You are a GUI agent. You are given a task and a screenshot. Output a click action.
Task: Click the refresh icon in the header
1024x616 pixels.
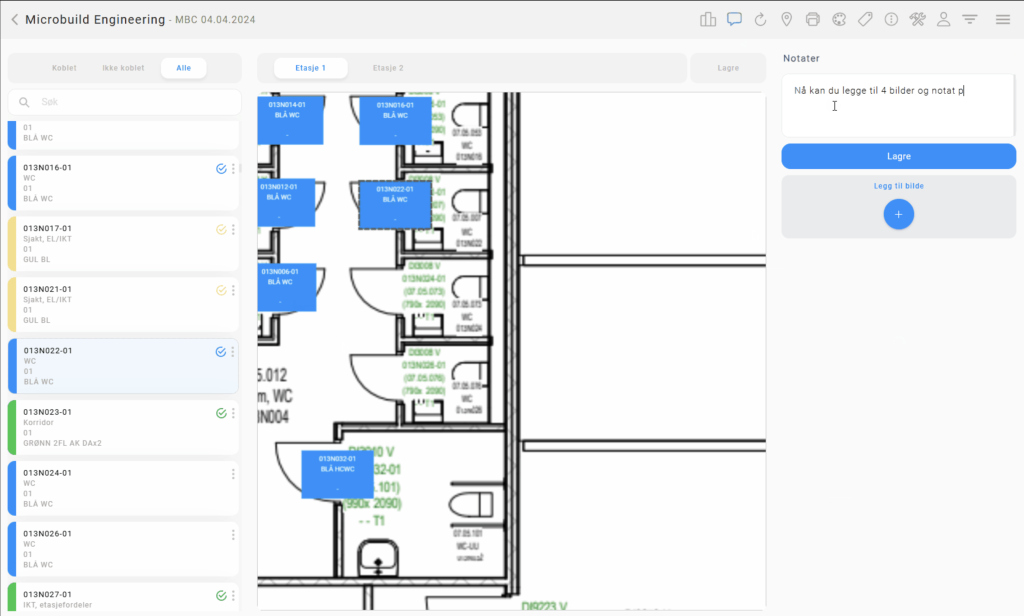coord(760,20)
